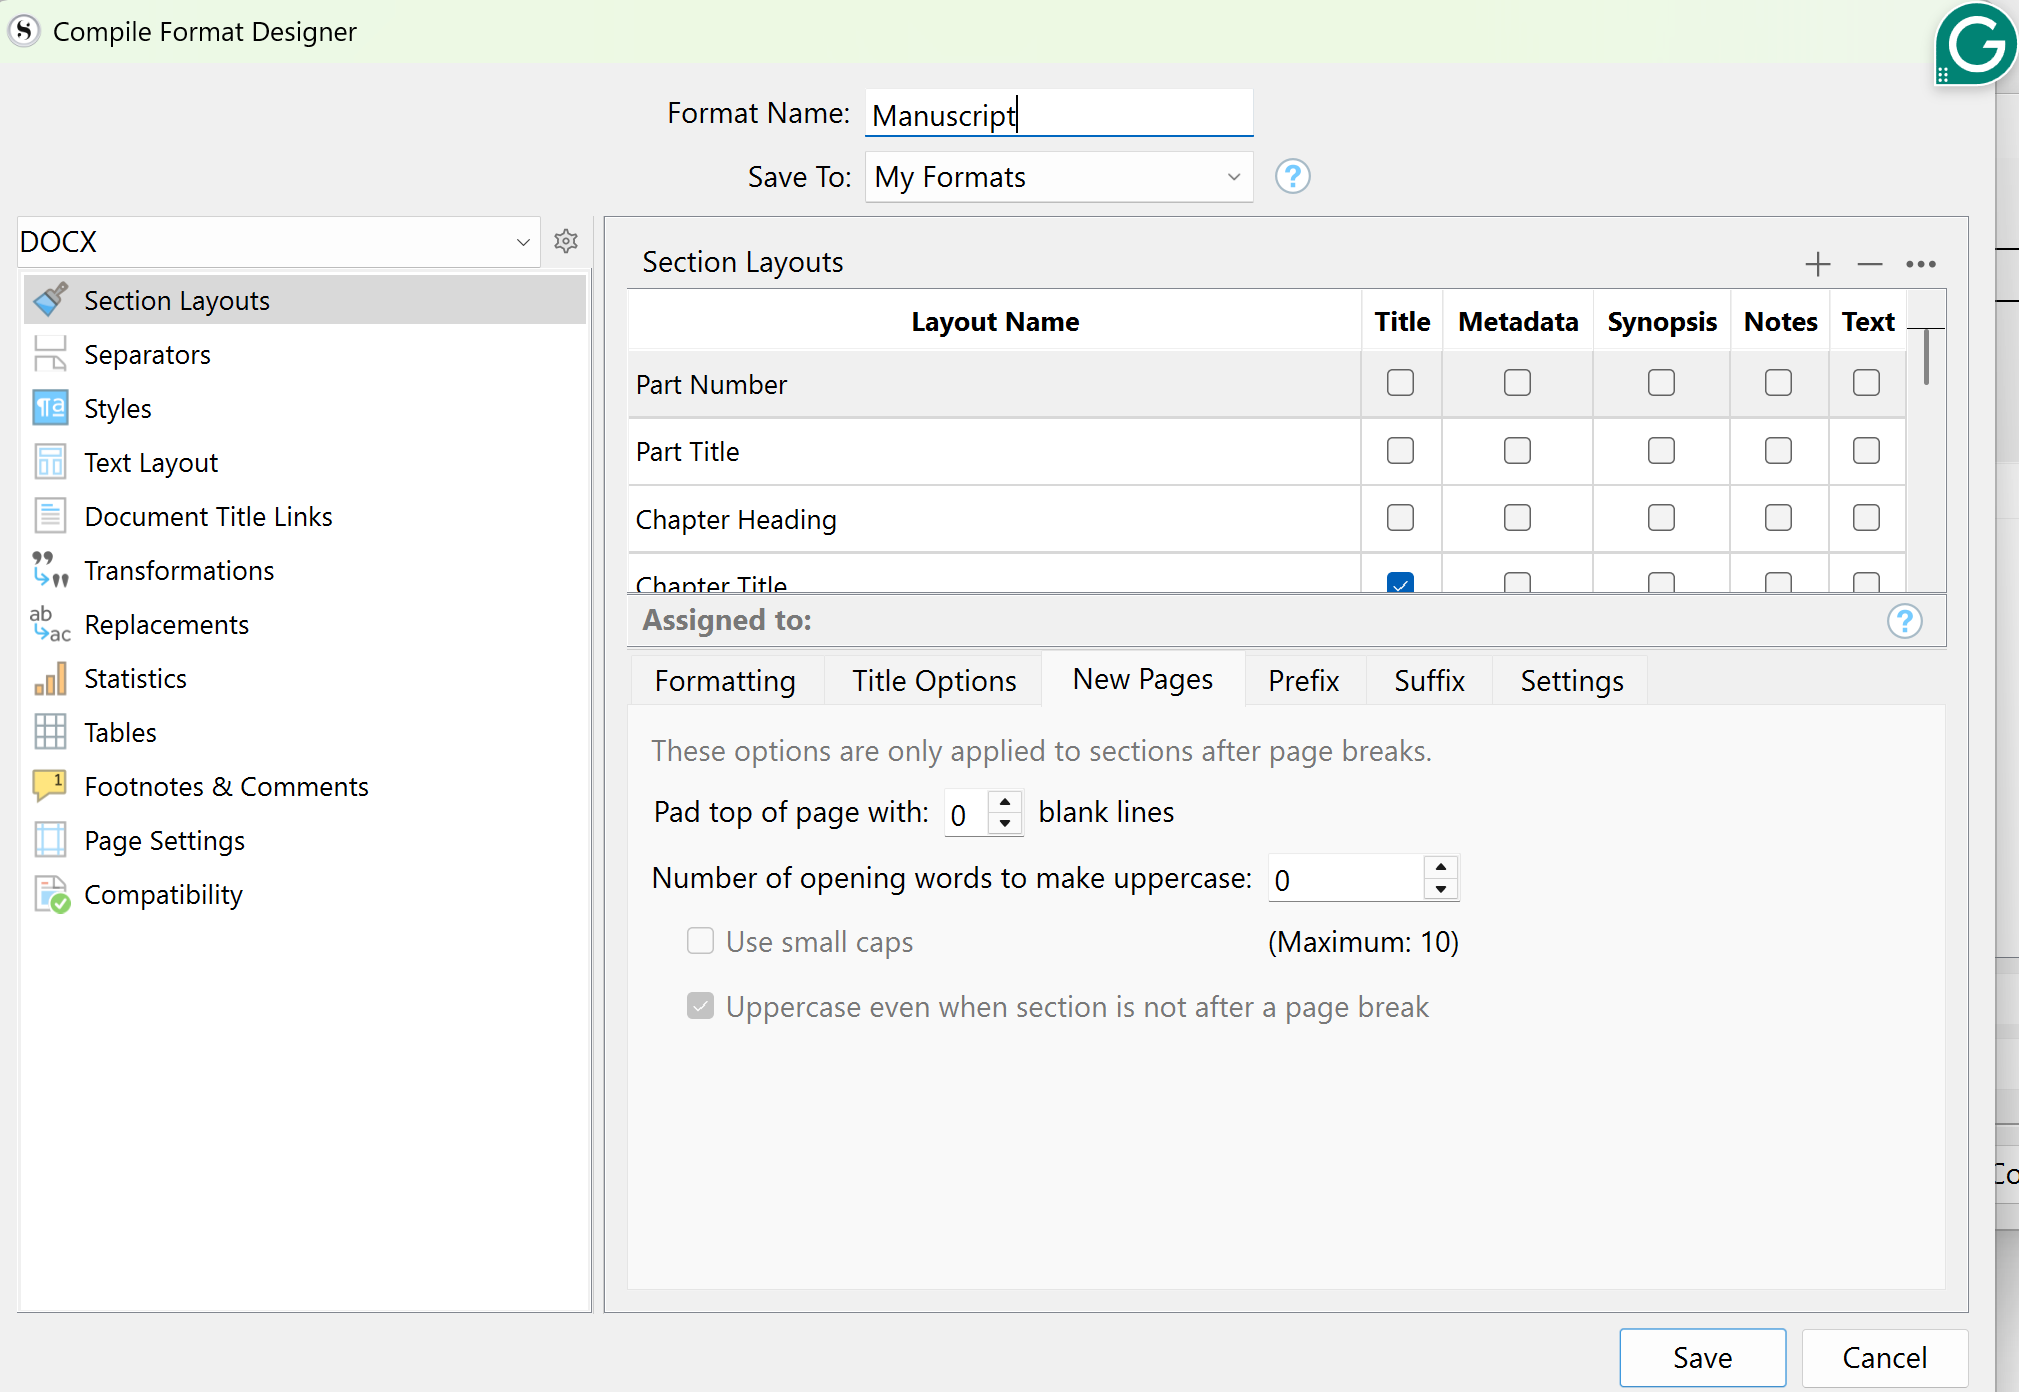Click the help icon next to Save To
The height and width of the screenshot is (1392, 2019).
(x=1292, y=177)
